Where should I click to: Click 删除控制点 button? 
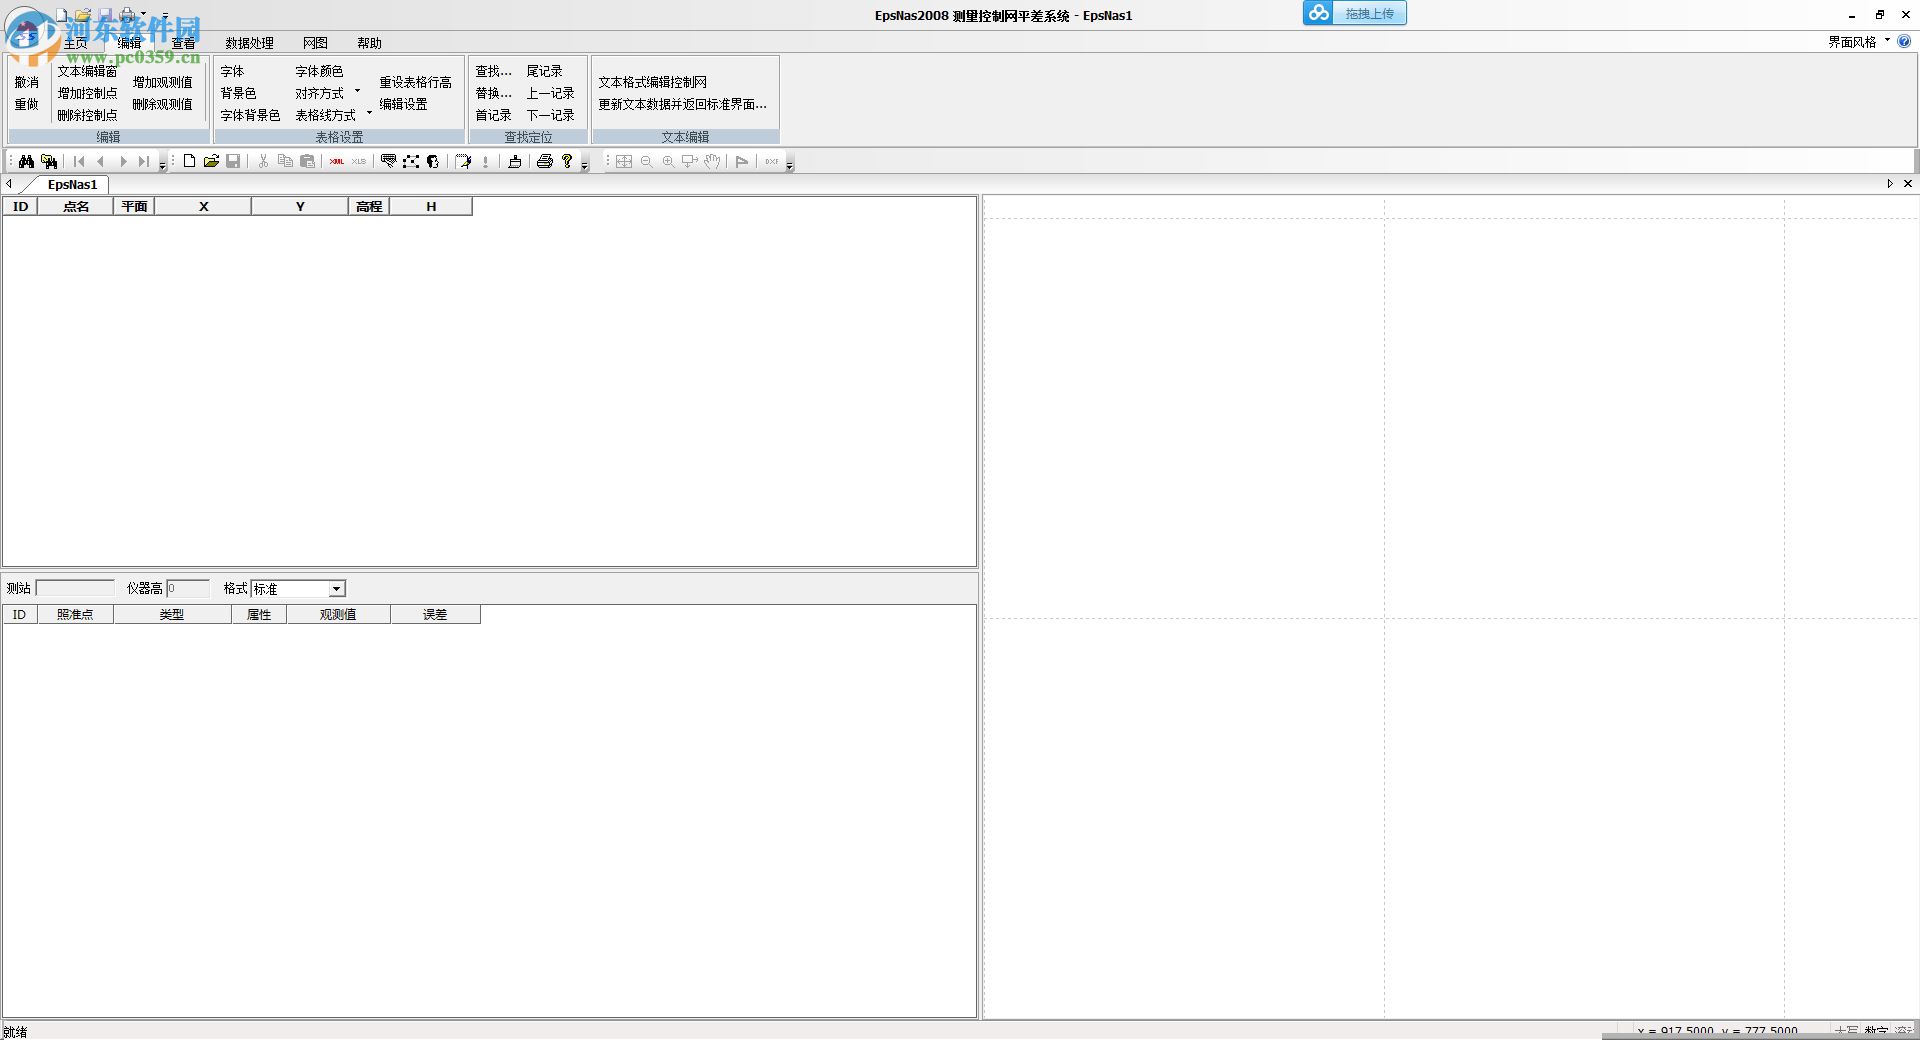coord(87,115)
